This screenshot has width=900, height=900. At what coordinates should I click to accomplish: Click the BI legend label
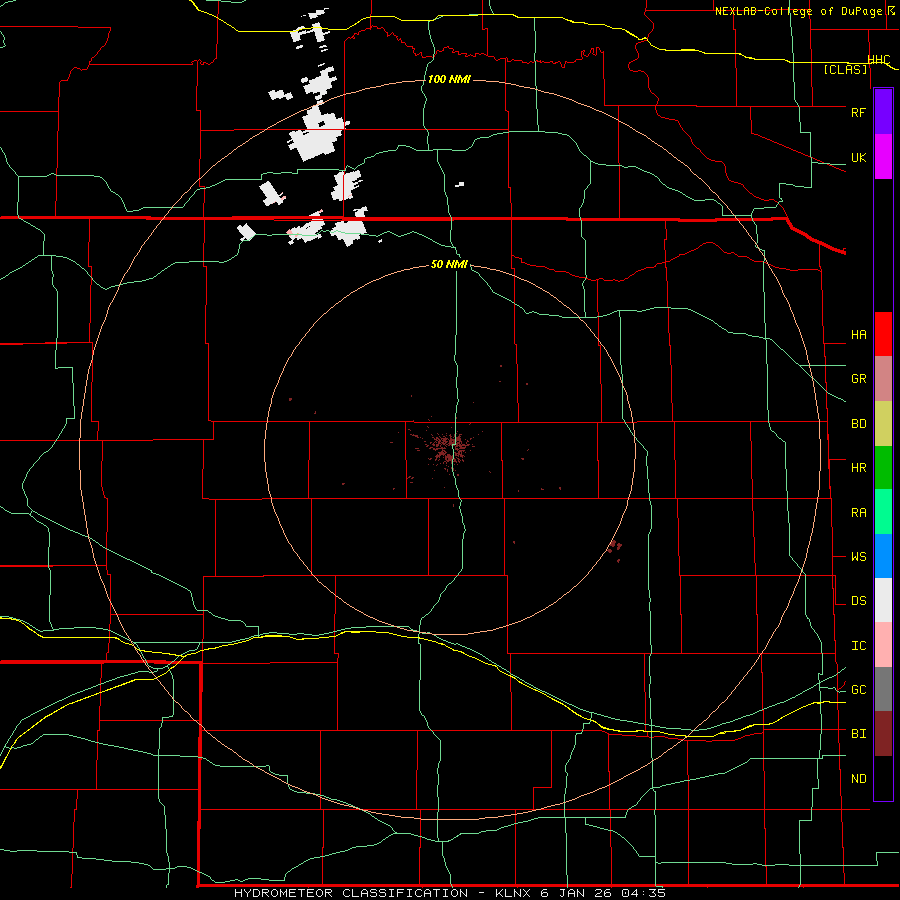(x=858, y=734)
